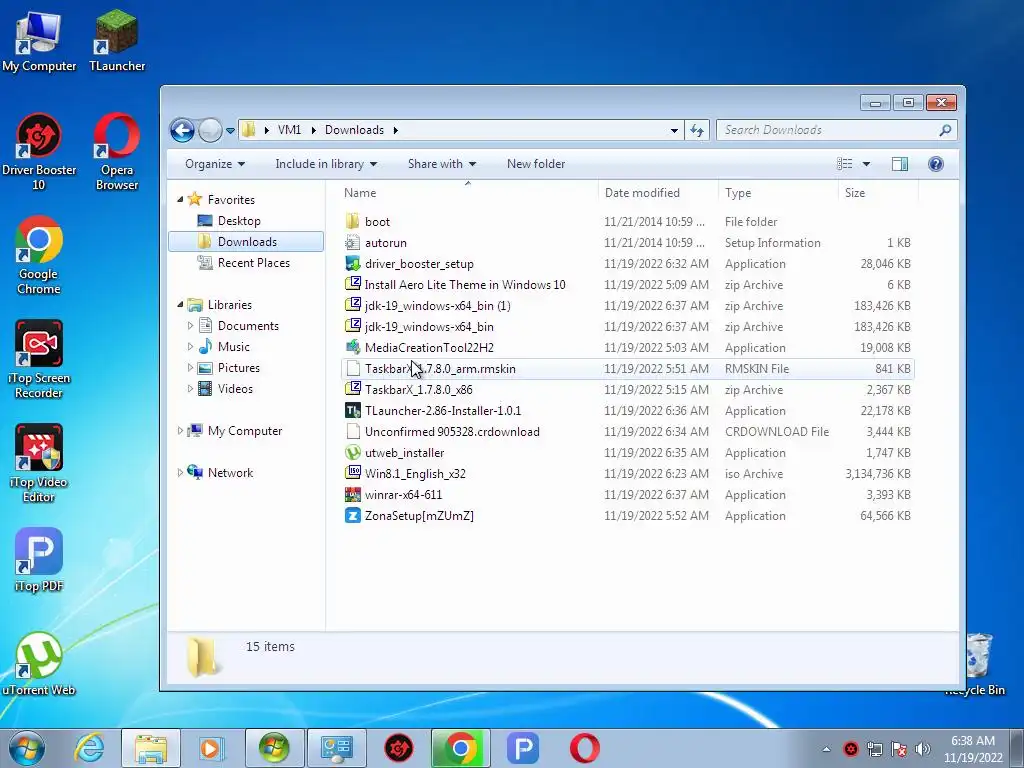Select the driver_booster_setup file
This screenshot has height=768, width=1024.
click(x=627, y=264)
